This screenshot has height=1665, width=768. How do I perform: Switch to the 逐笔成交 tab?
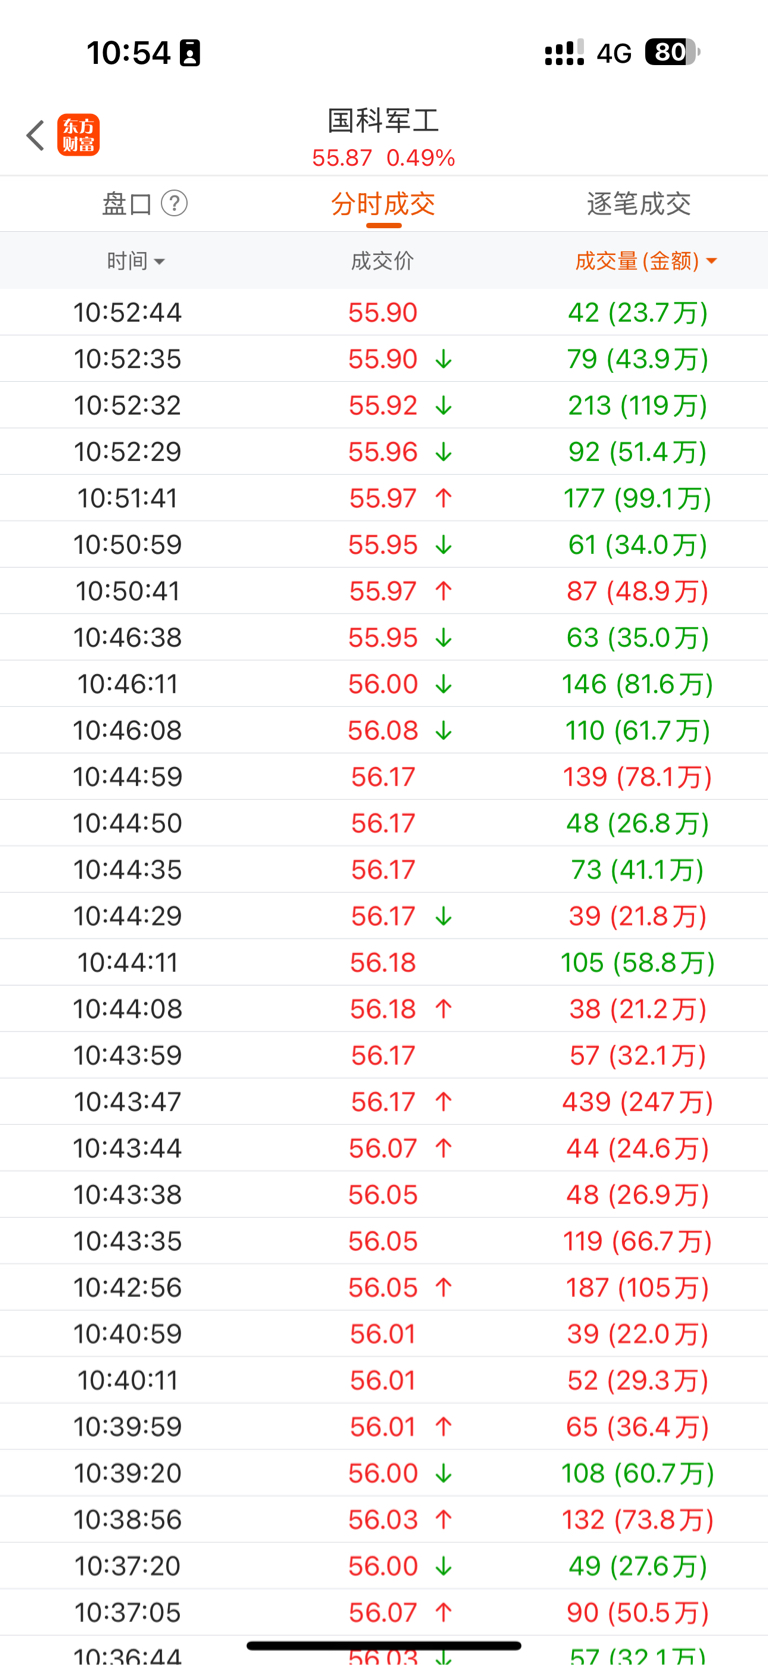pyautogui.click(x=639, y=204)
